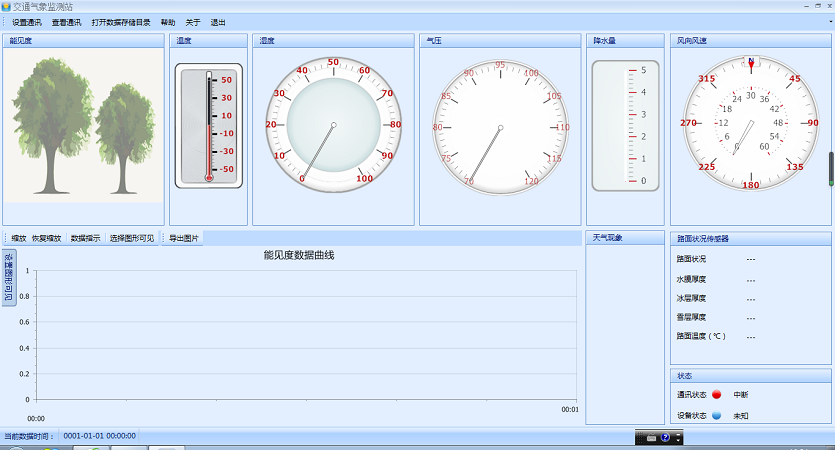
Task: Click 打开数据存储目录 menu item
Action: pos(121,22)
